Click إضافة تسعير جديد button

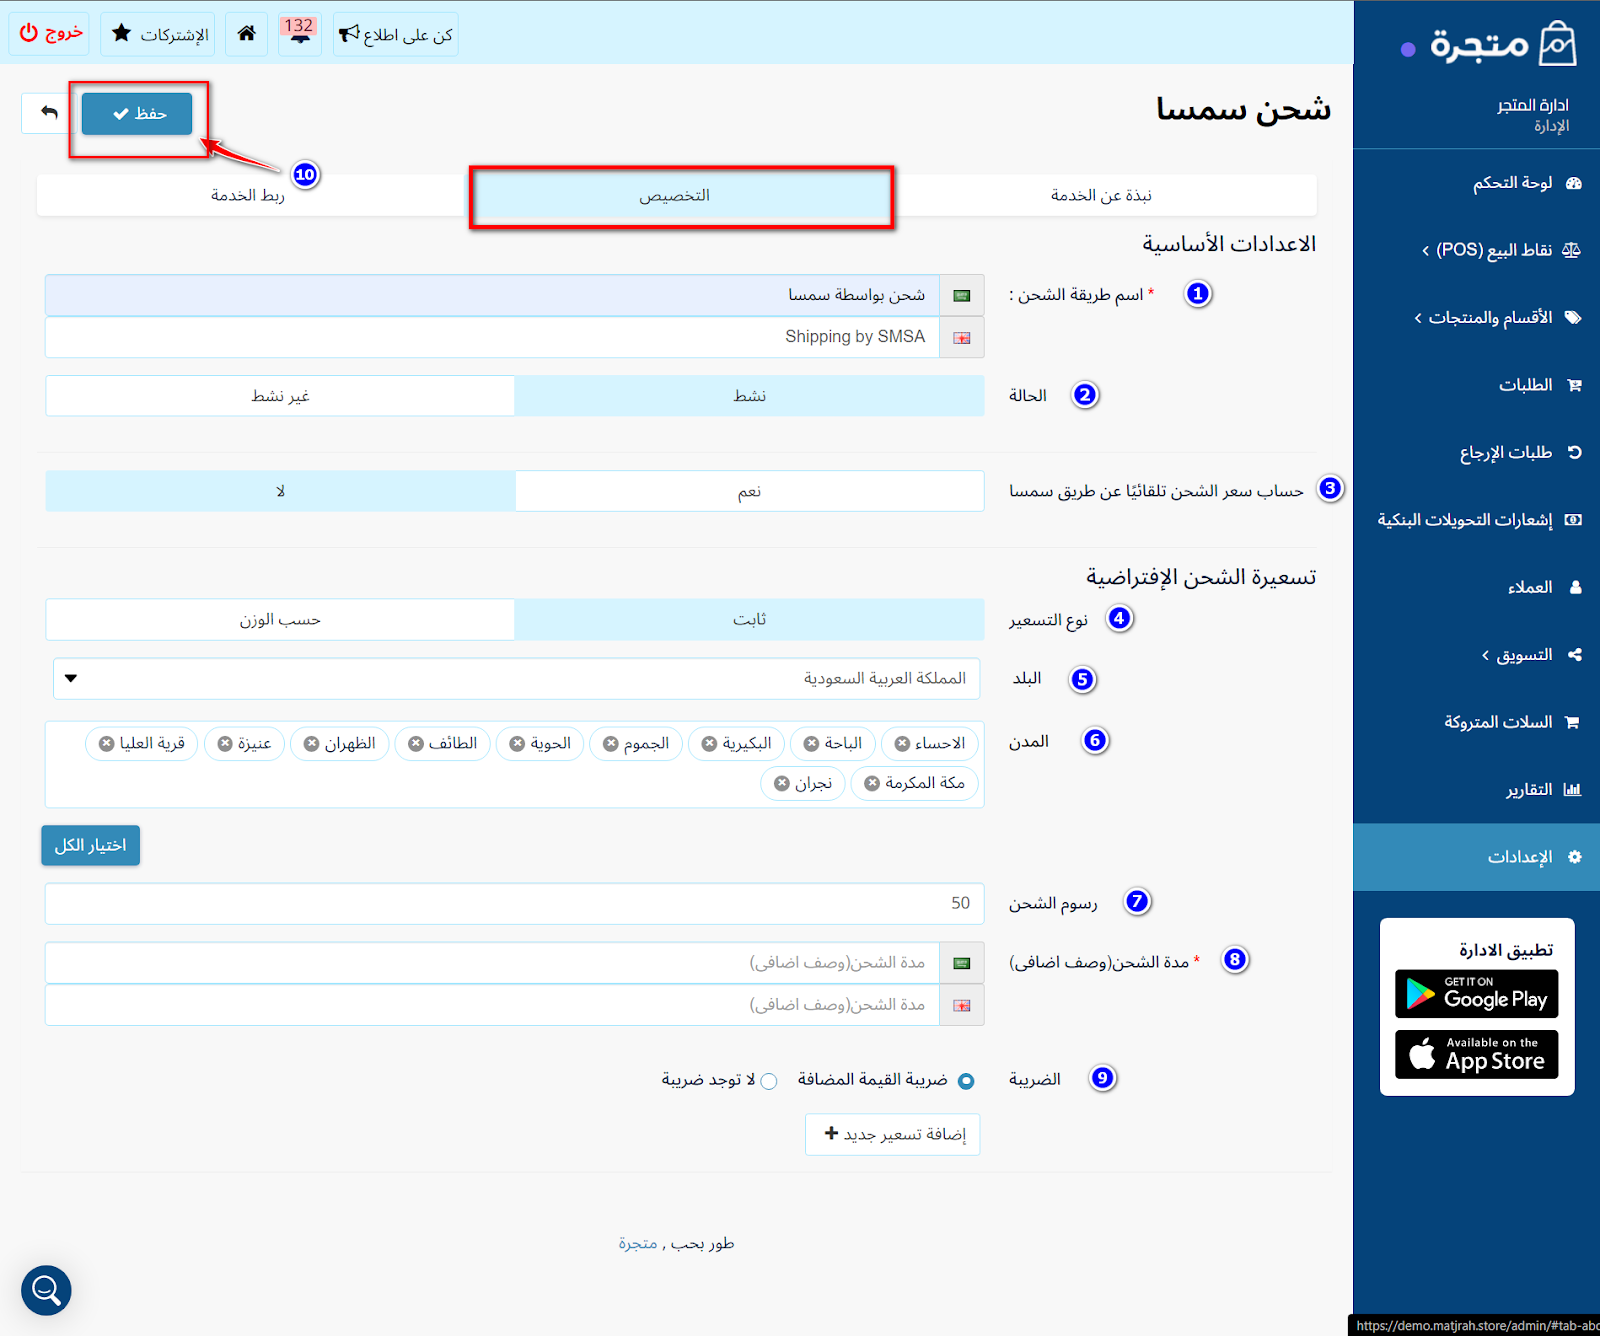click(x=893, y=1134)
